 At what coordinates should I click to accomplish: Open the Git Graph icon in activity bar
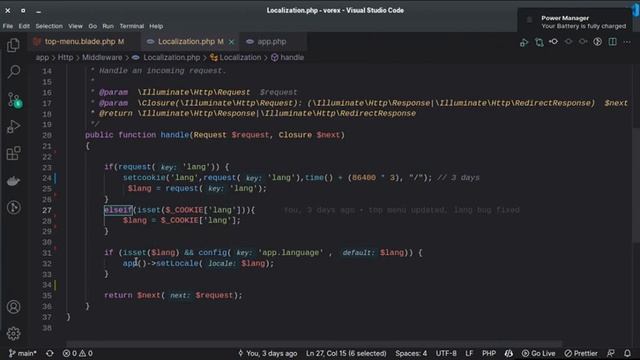tap(13, 207)
